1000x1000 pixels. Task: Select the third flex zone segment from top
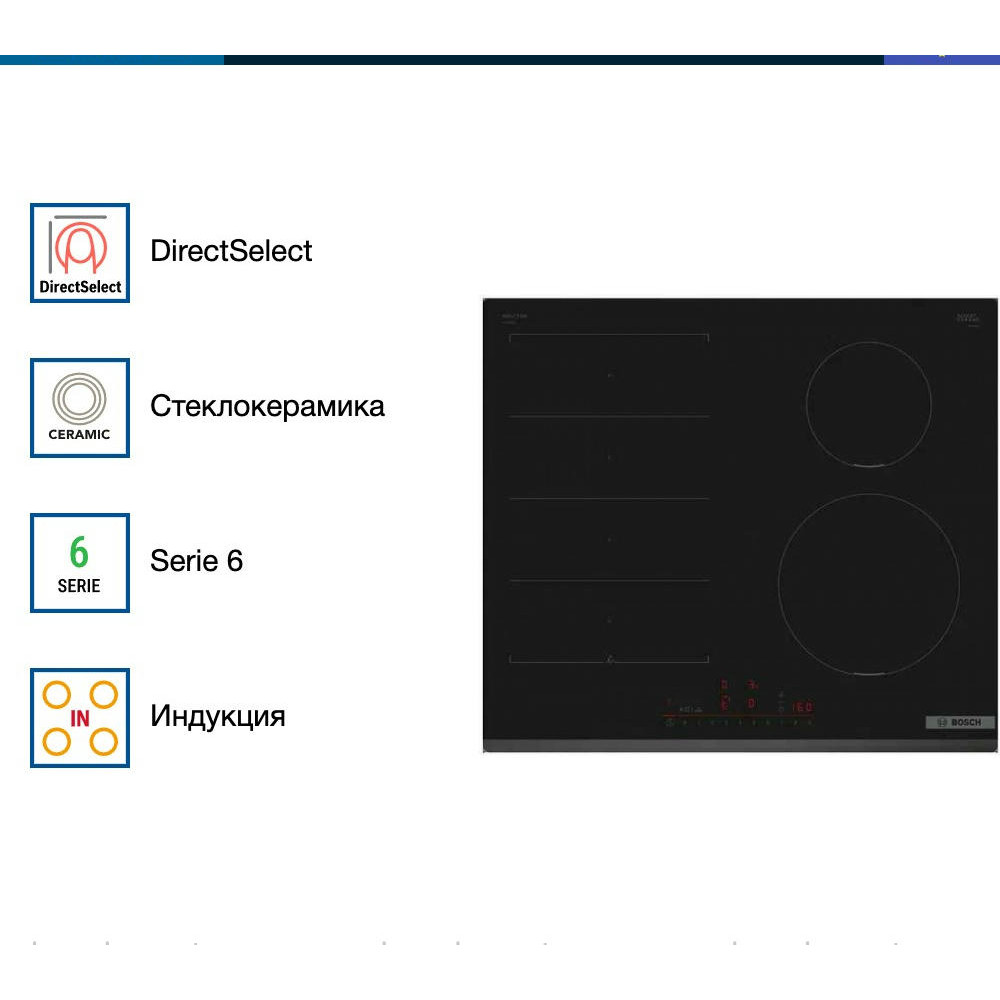coord(609,540)
